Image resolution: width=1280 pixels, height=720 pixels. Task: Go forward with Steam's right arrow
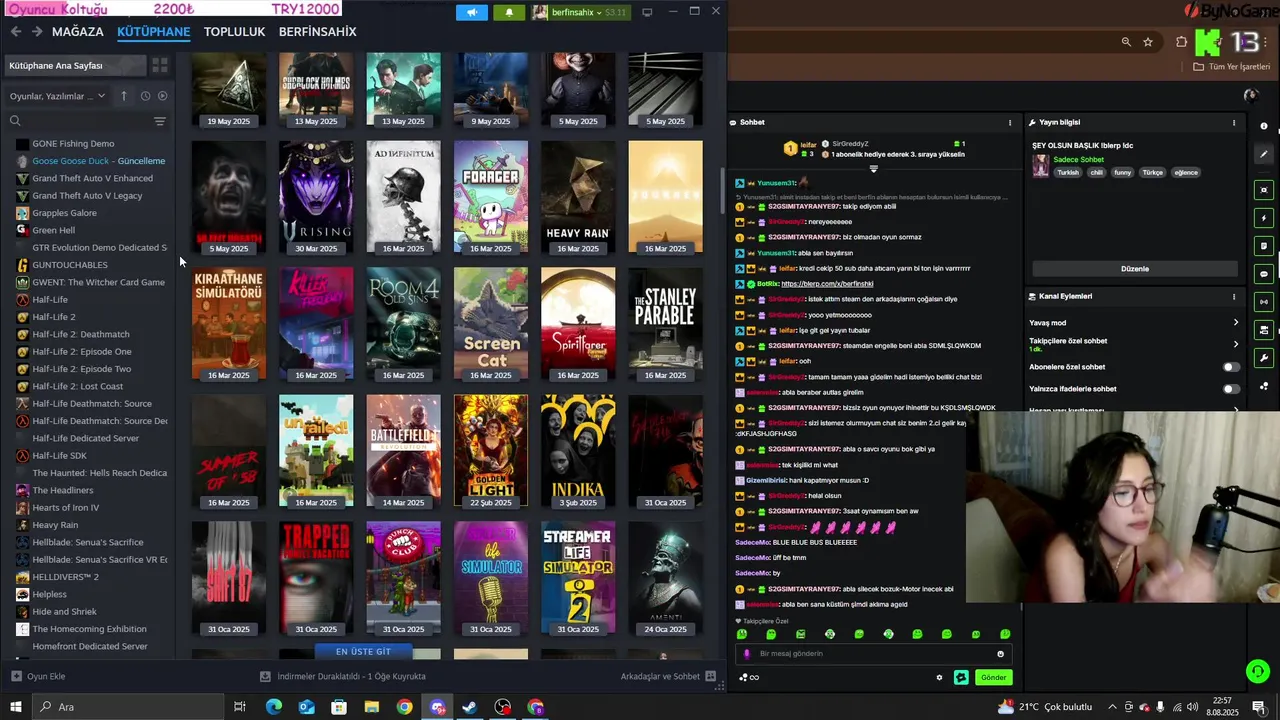(37, 32)
